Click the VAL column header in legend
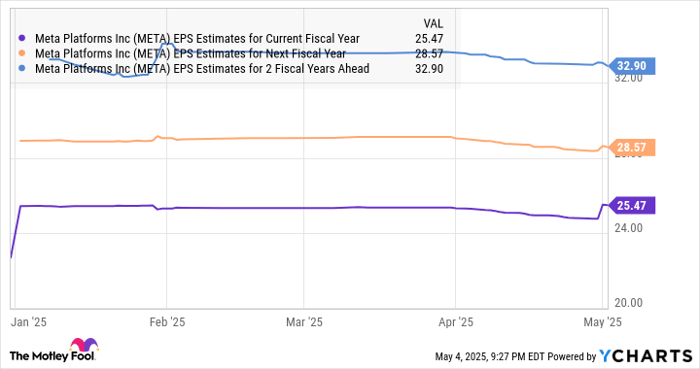 (x=433, y=24)
